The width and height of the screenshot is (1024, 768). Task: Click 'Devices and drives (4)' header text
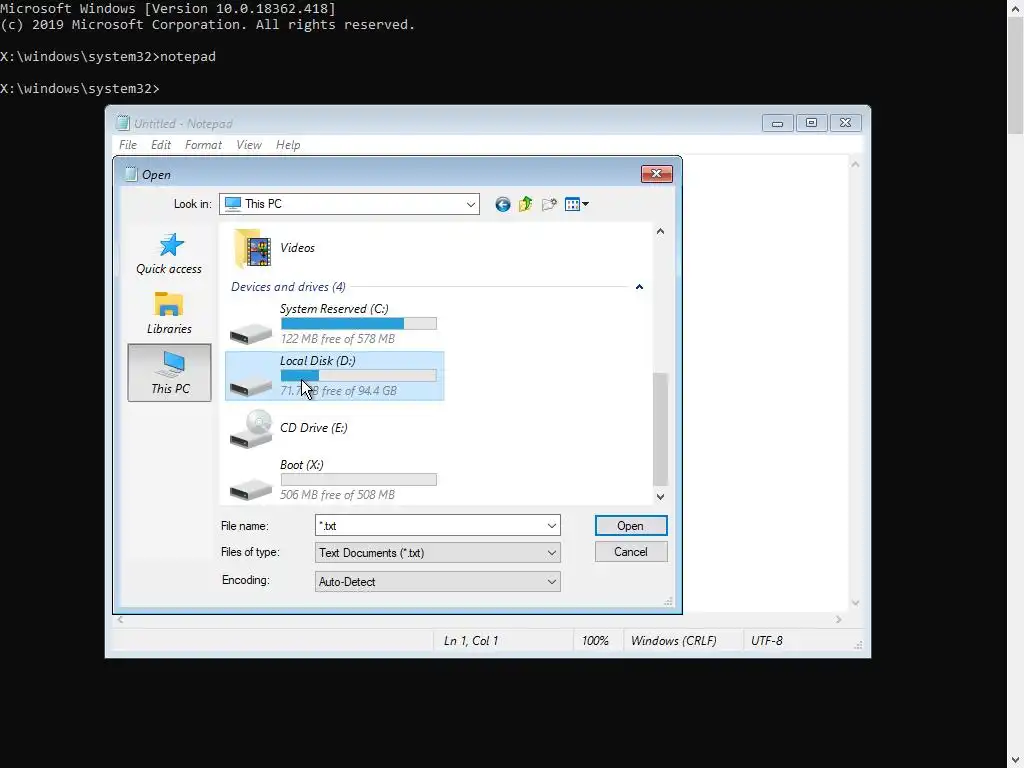[x=288, y=287]
